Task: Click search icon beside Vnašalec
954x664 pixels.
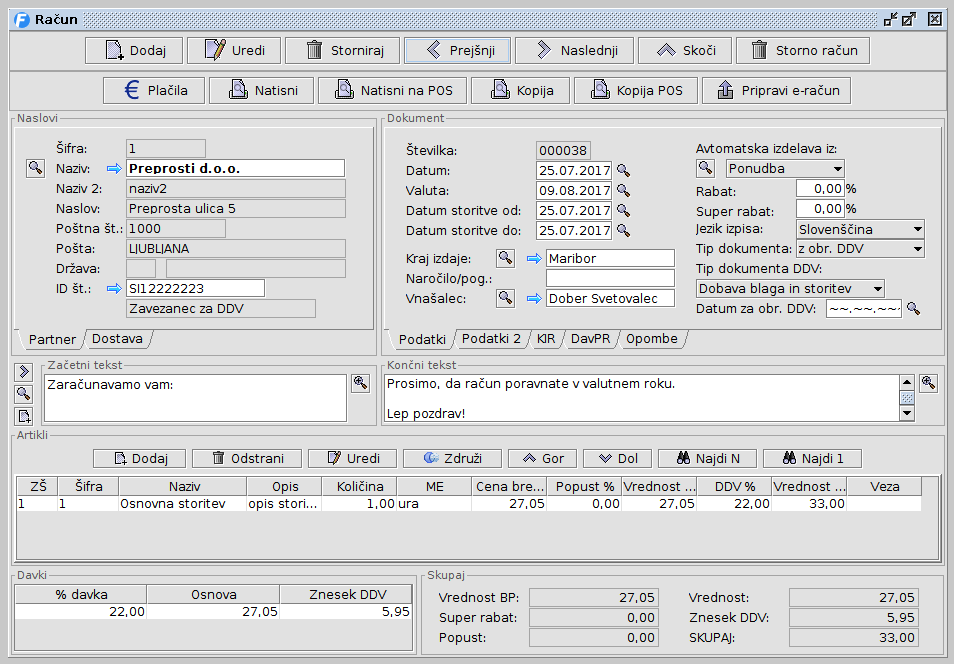Action: 505,298
